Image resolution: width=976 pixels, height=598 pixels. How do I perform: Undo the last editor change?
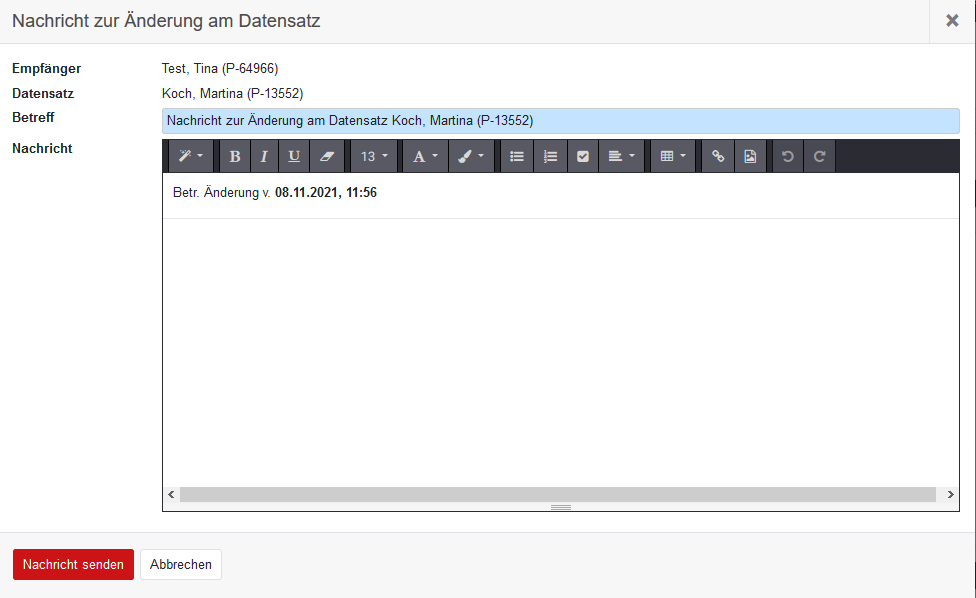tap(788, 157)
